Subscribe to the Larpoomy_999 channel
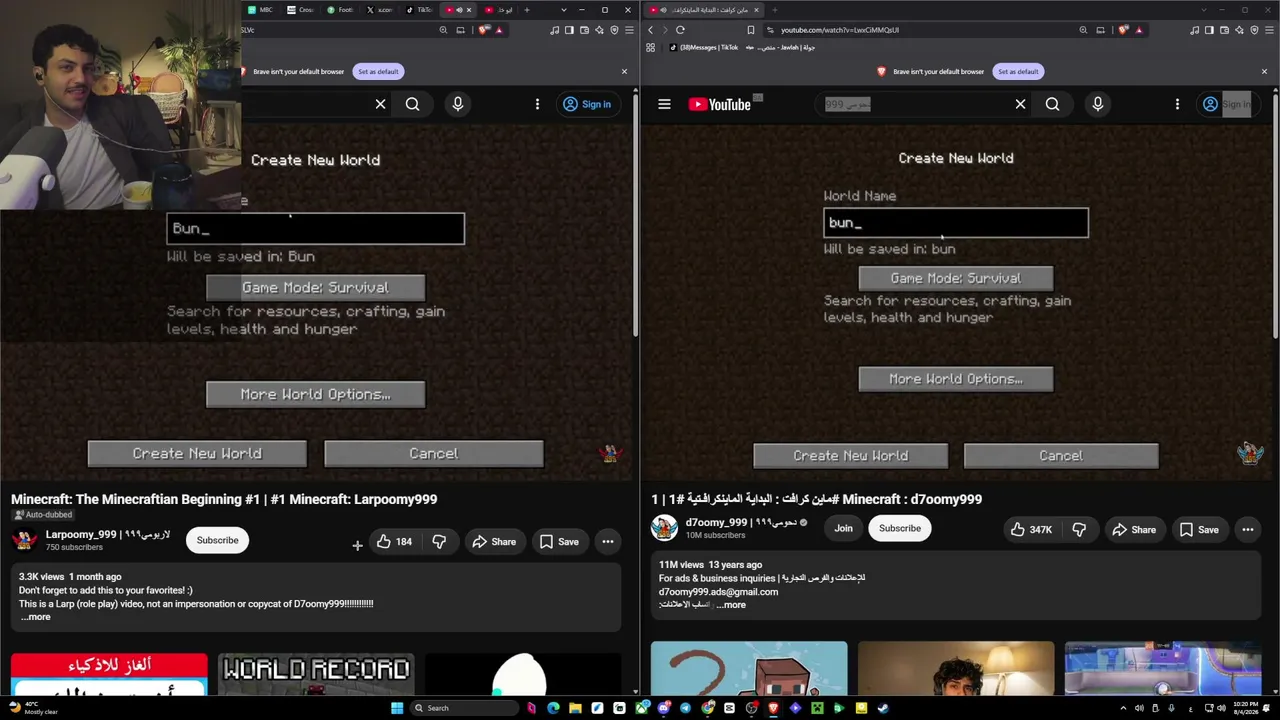Viewport: 1280px width, 720px height. pos(217,540)
